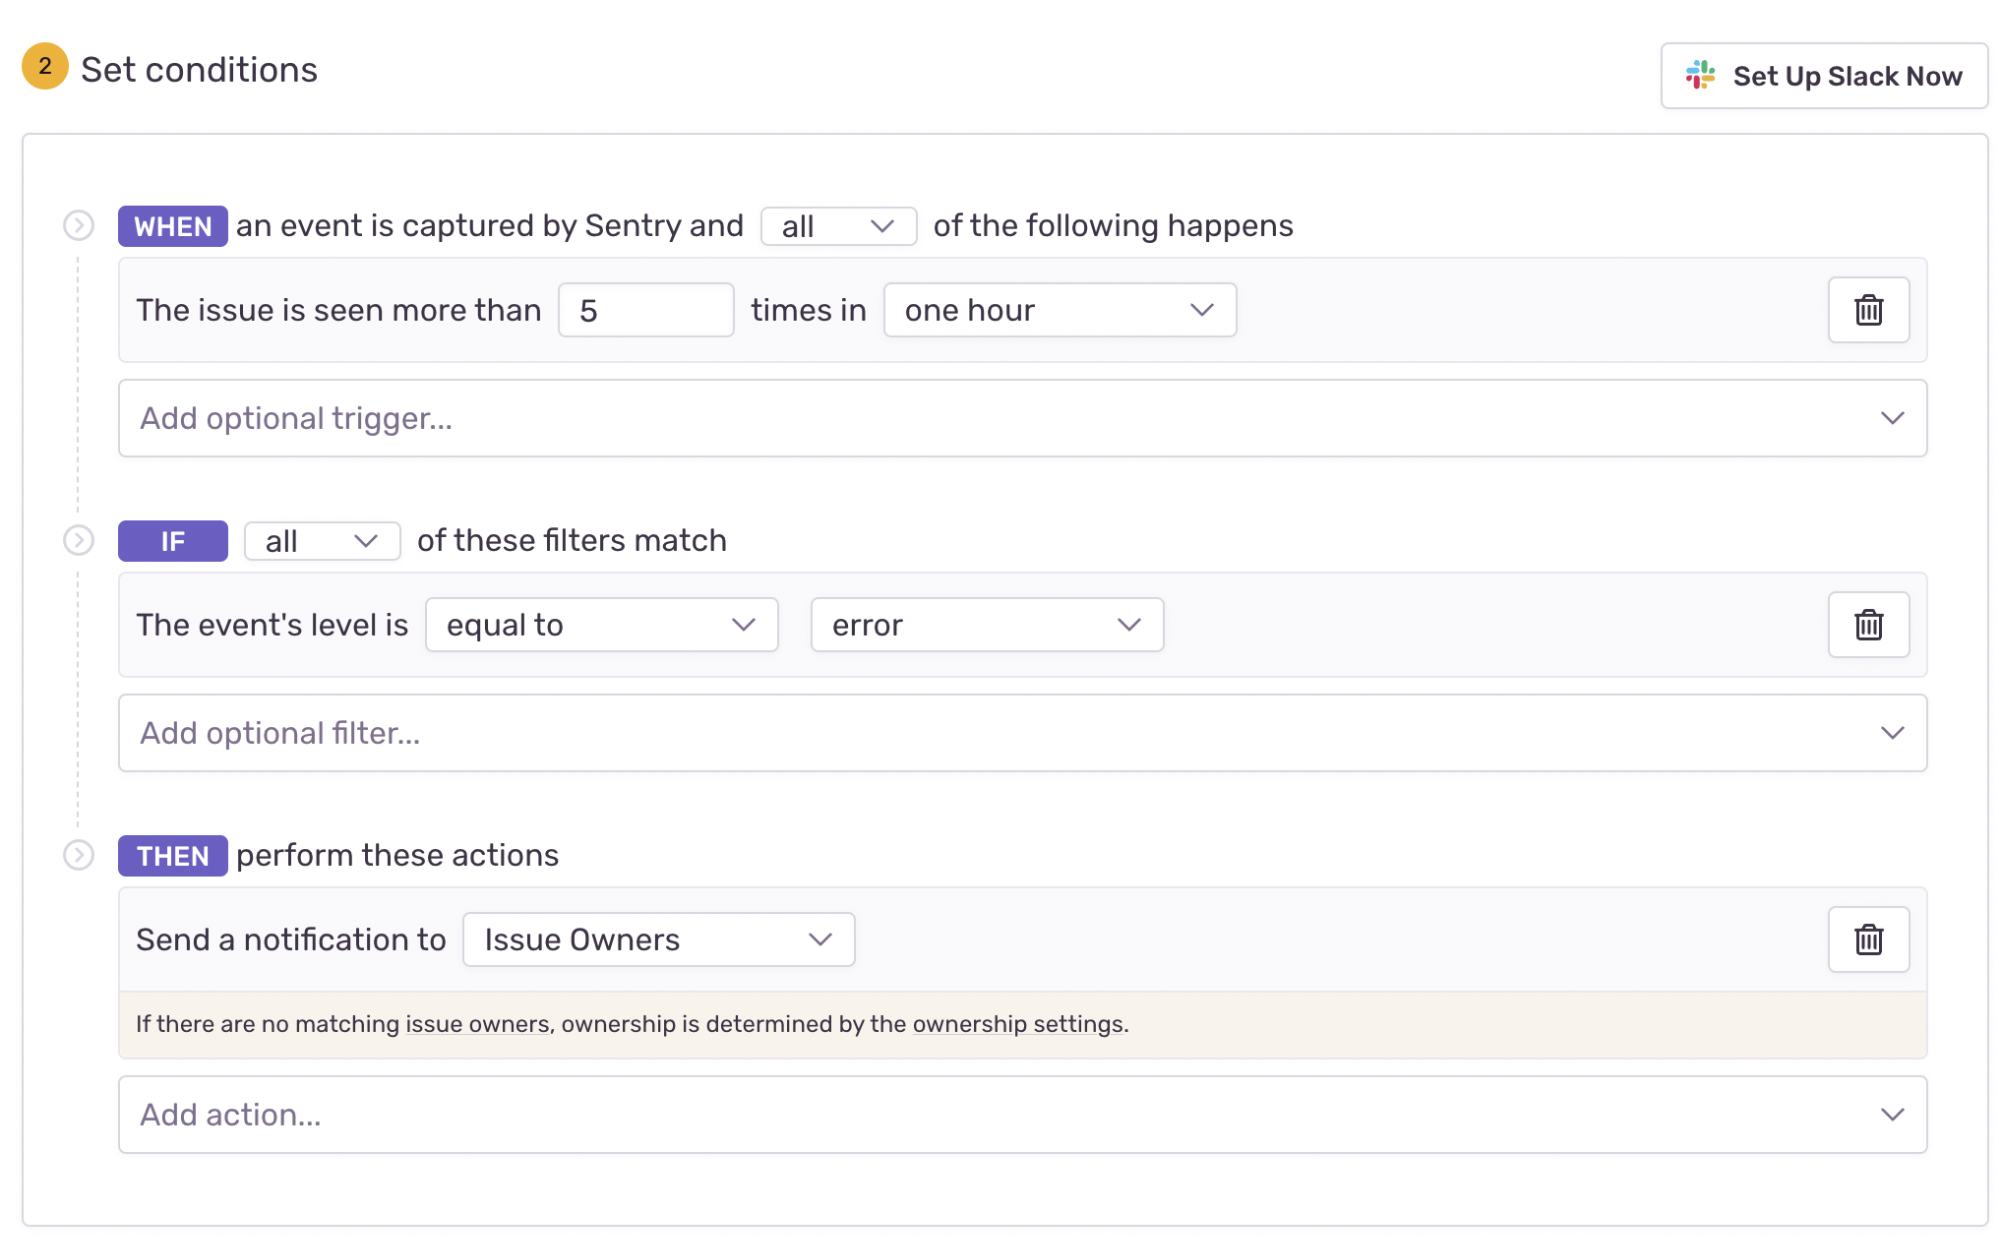Open the 'equal to' comparison dropdown
Viewport: 1999px width, 1248px height.
pyautogui.click(x=601, y=625)
